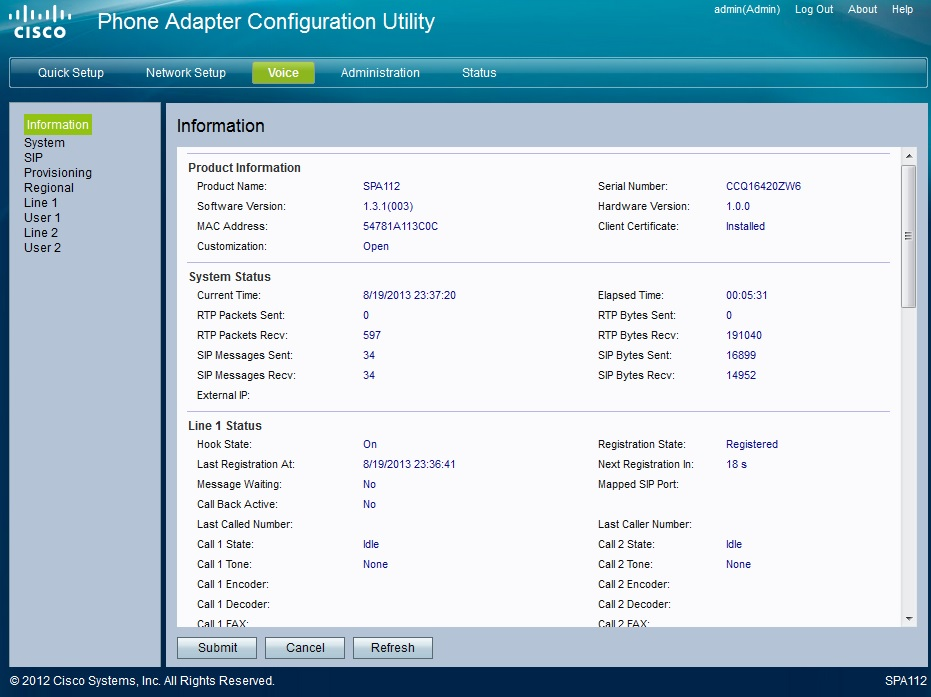
Task: Click the Mapped SIP Port label
Action: (x=638, y=484)
